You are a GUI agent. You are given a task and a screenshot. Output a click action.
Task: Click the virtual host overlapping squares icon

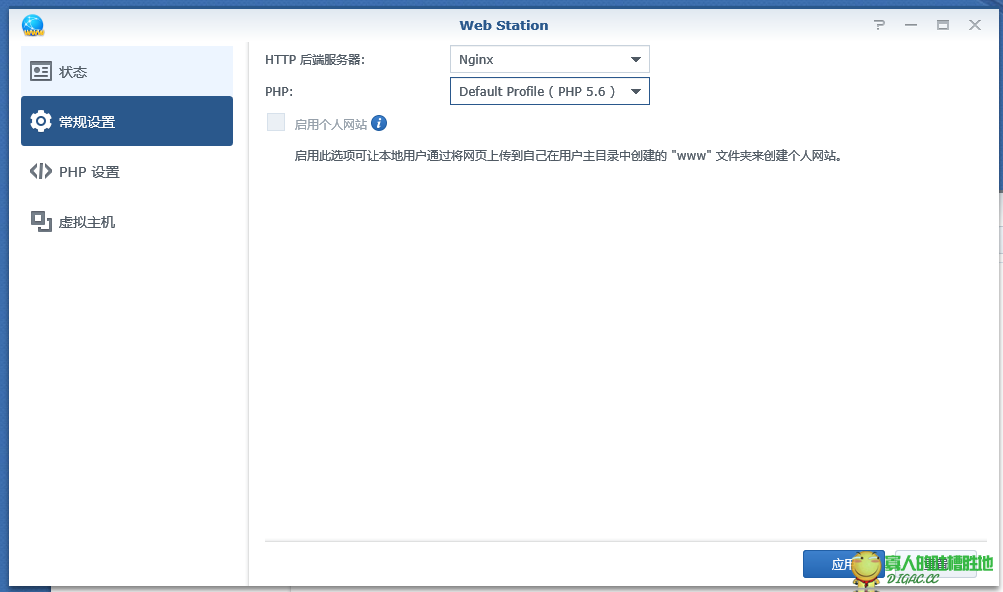(x=41, y=221)
